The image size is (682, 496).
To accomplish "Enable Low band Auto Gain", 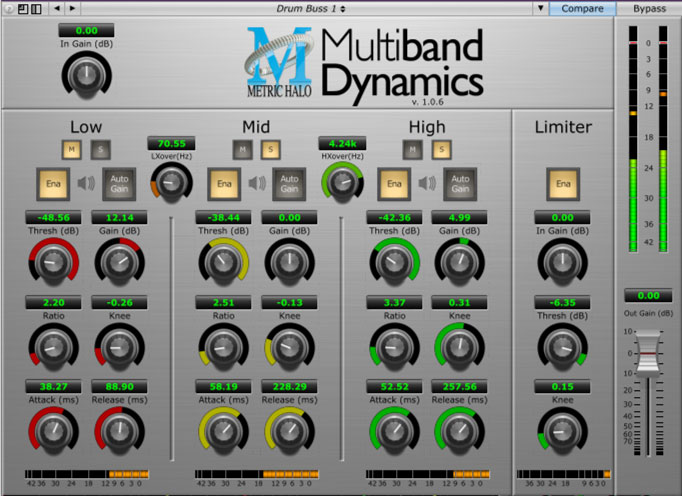I will coord(119,184).
